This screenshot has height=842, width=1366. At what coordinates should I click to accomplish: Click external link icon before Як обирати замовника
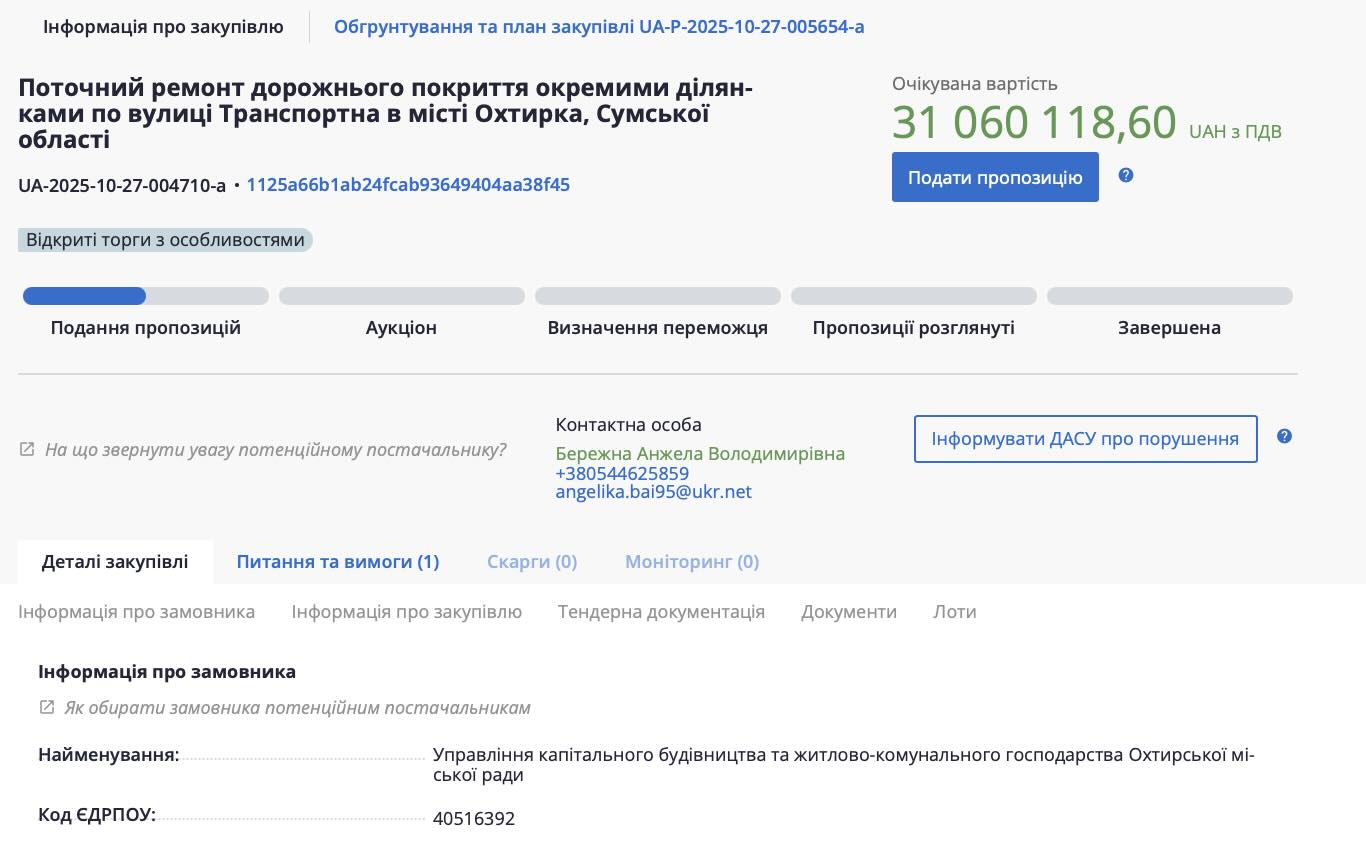pos(46,708)
